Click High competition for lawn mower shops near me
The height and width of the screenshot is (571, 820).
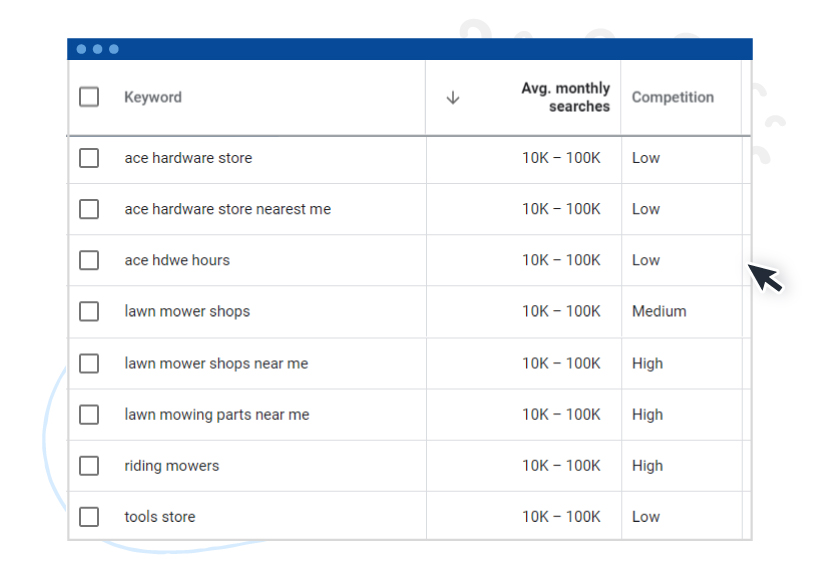tap(647, 363)
